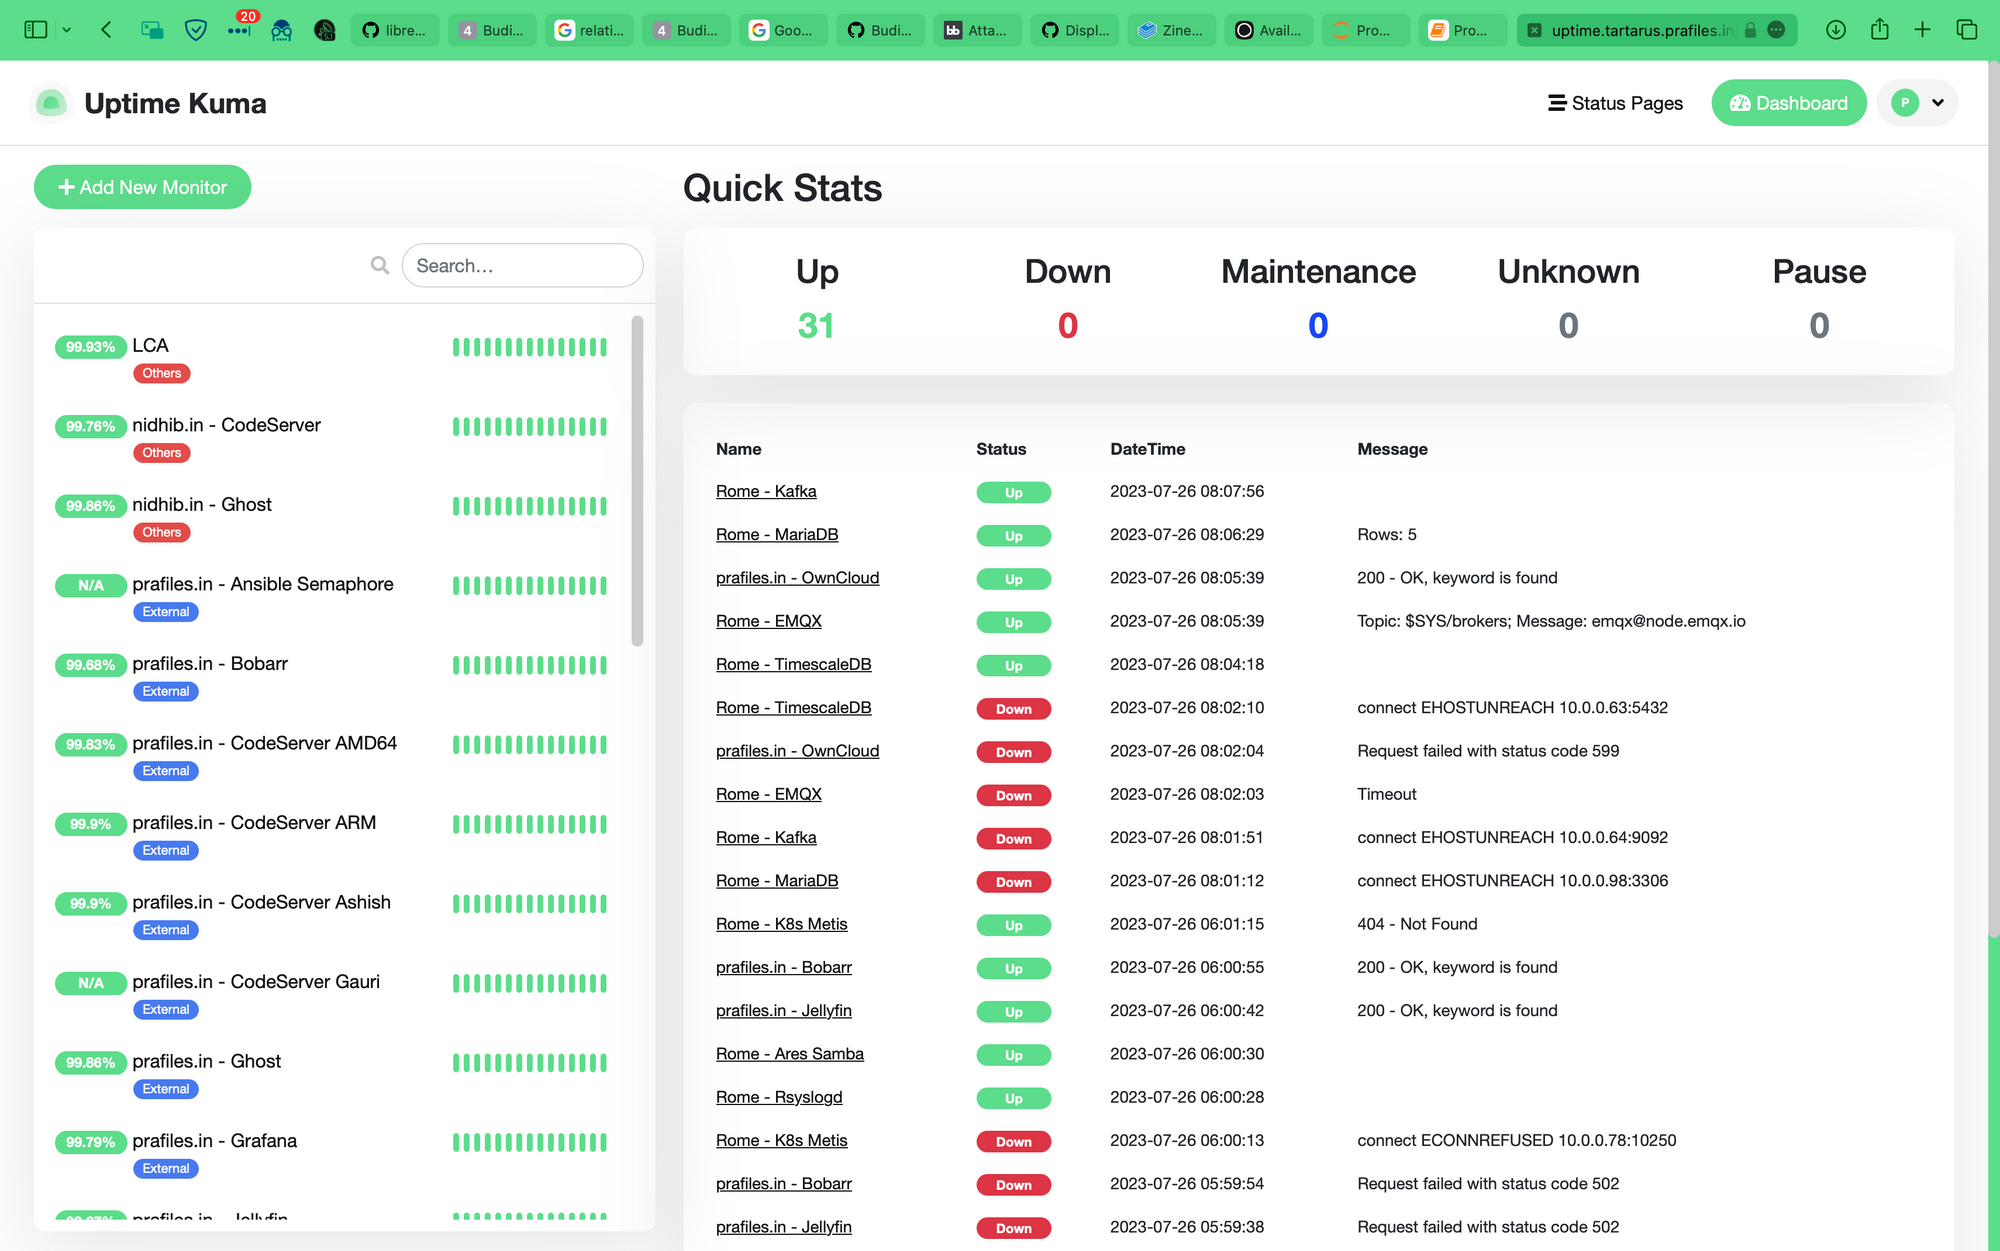The height and width of the screenshot is (1251, 2000).
Task: Click Add New Monitor
Action: point(142,187)
